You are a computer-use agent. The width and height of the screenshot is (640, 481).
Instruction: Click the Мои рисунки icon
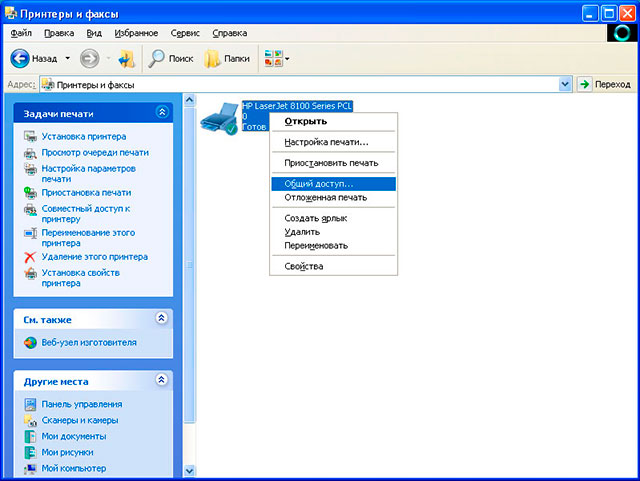click(x=30, y=452)
